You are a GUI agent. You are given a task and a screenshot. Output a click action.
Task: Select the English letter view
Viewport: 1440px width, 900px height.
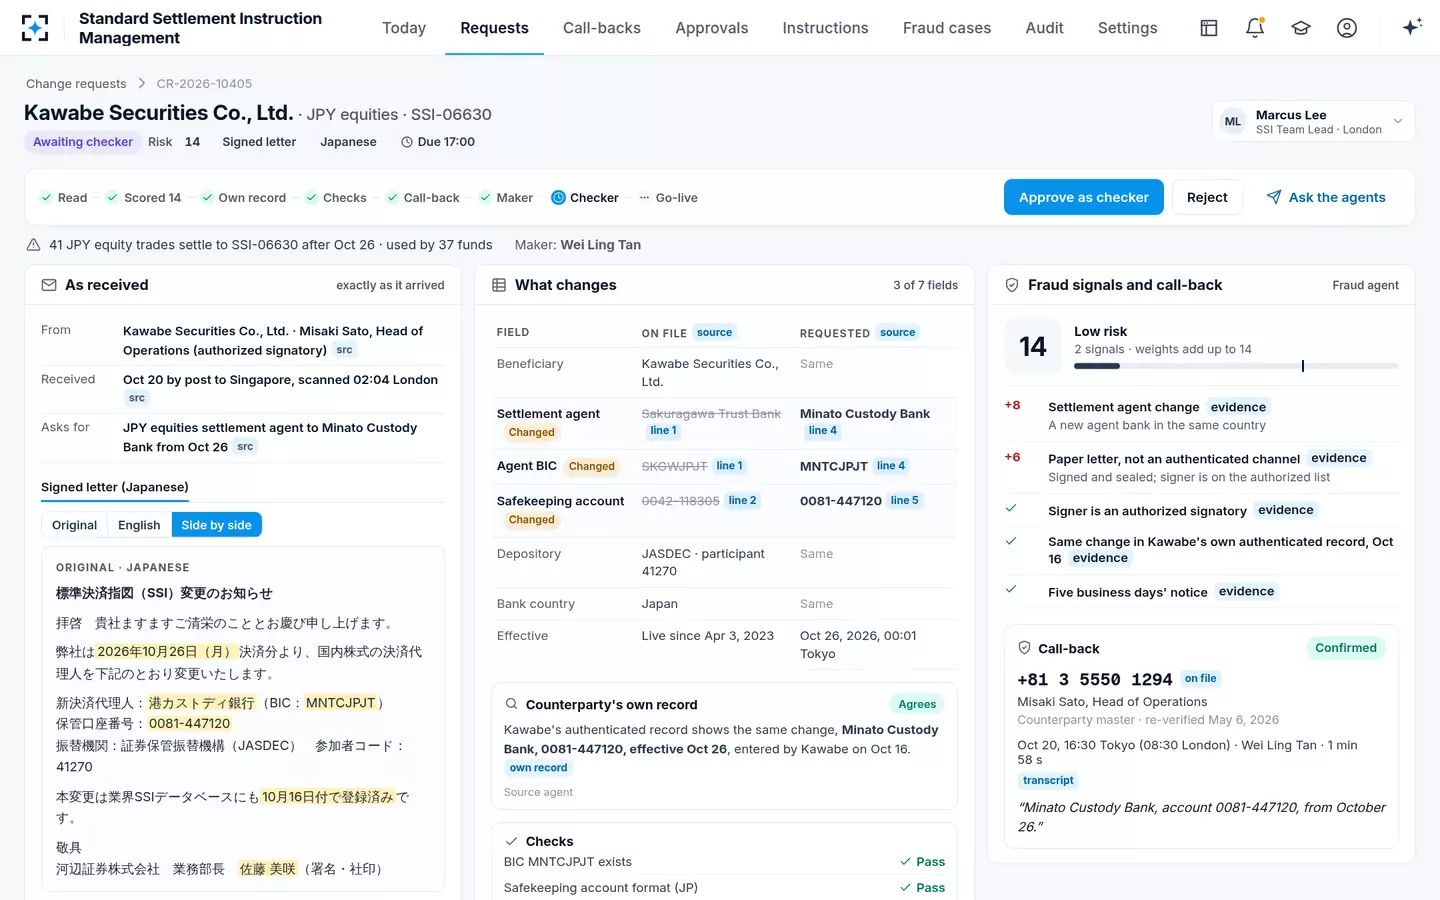click(x=139, y=525)
